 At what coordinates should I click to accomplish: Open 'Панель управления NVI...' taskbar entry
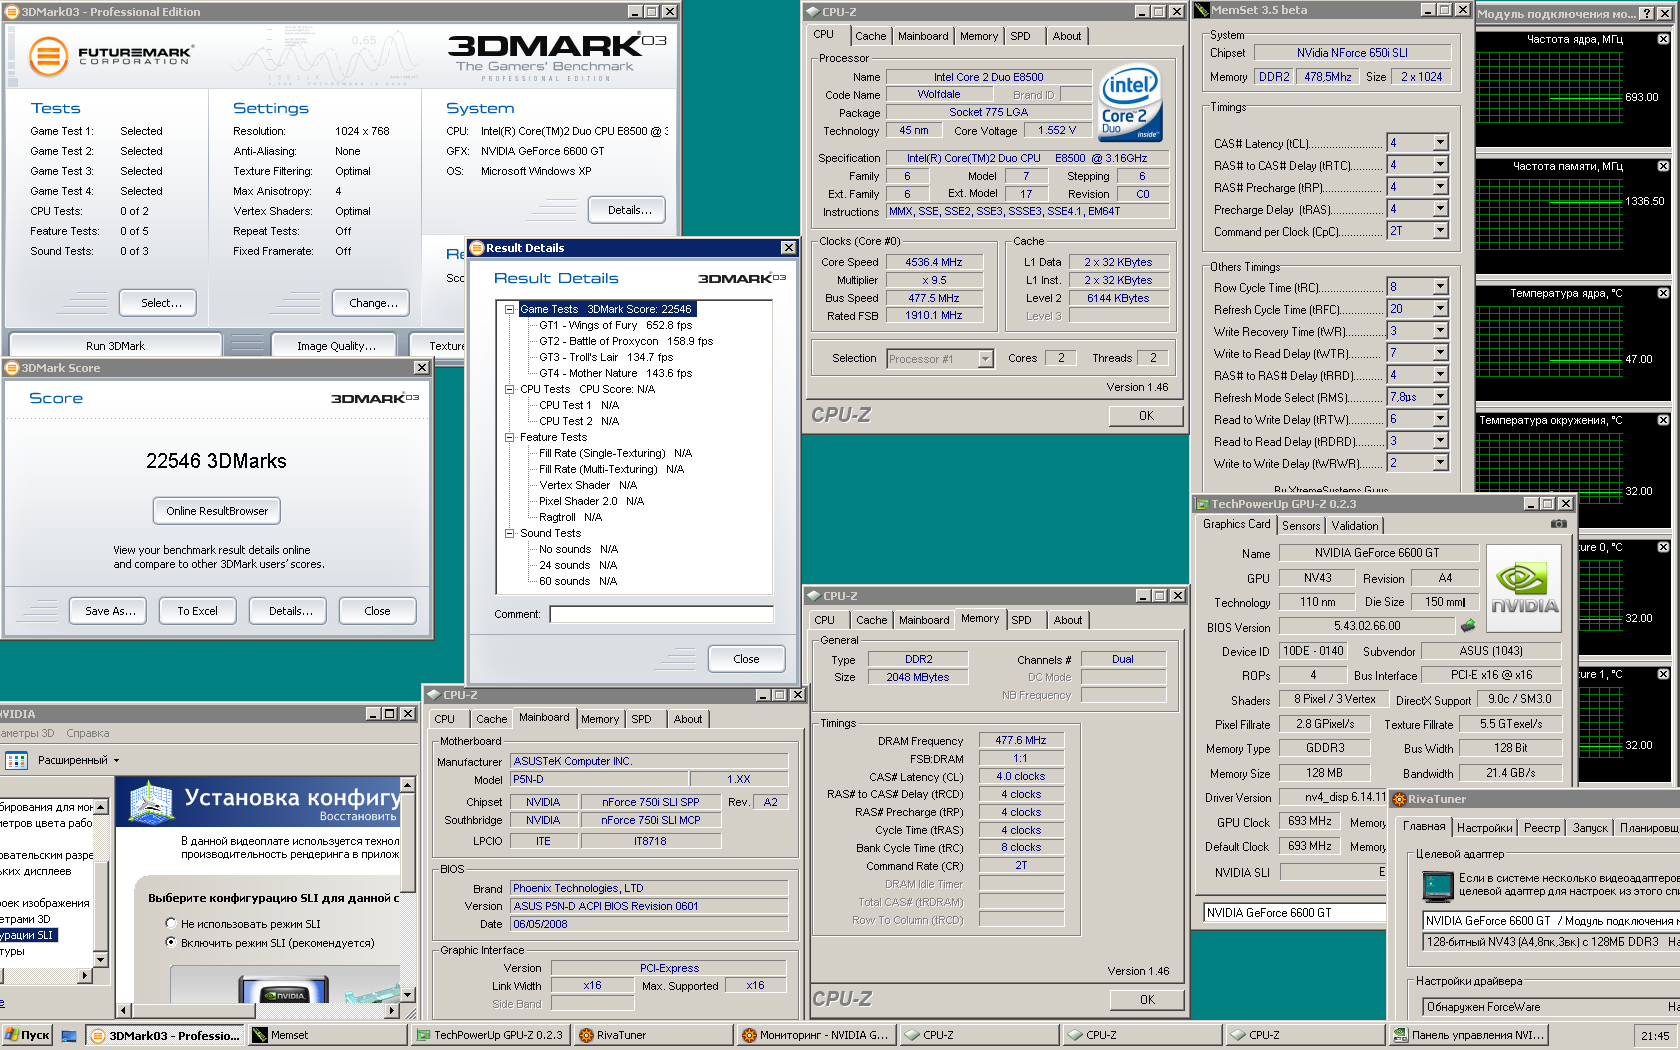point(1469,1035)
